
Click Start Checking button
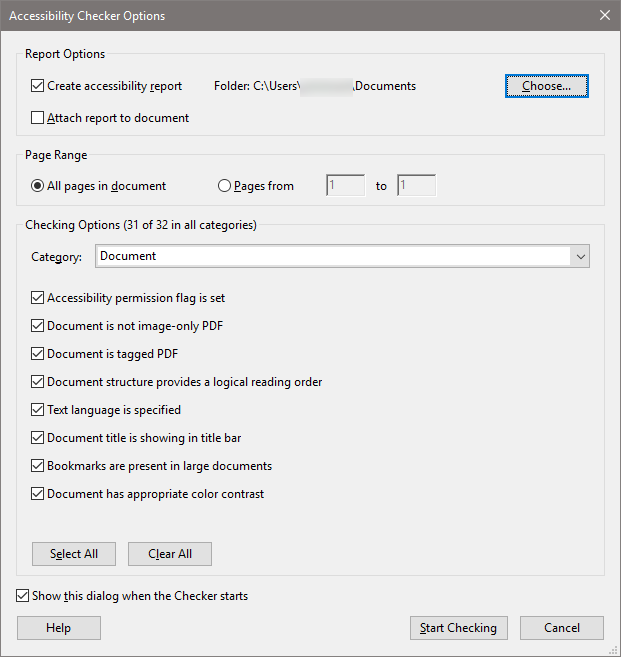(x=458, y=628)
